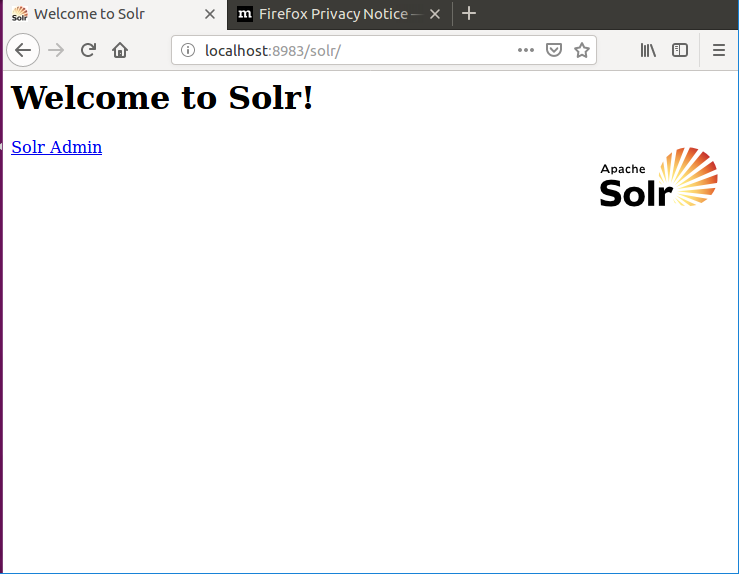Open the Firefox hamburger menu
Image resolution: width=739 pixels, height=574 pixels.
point(718,50)
